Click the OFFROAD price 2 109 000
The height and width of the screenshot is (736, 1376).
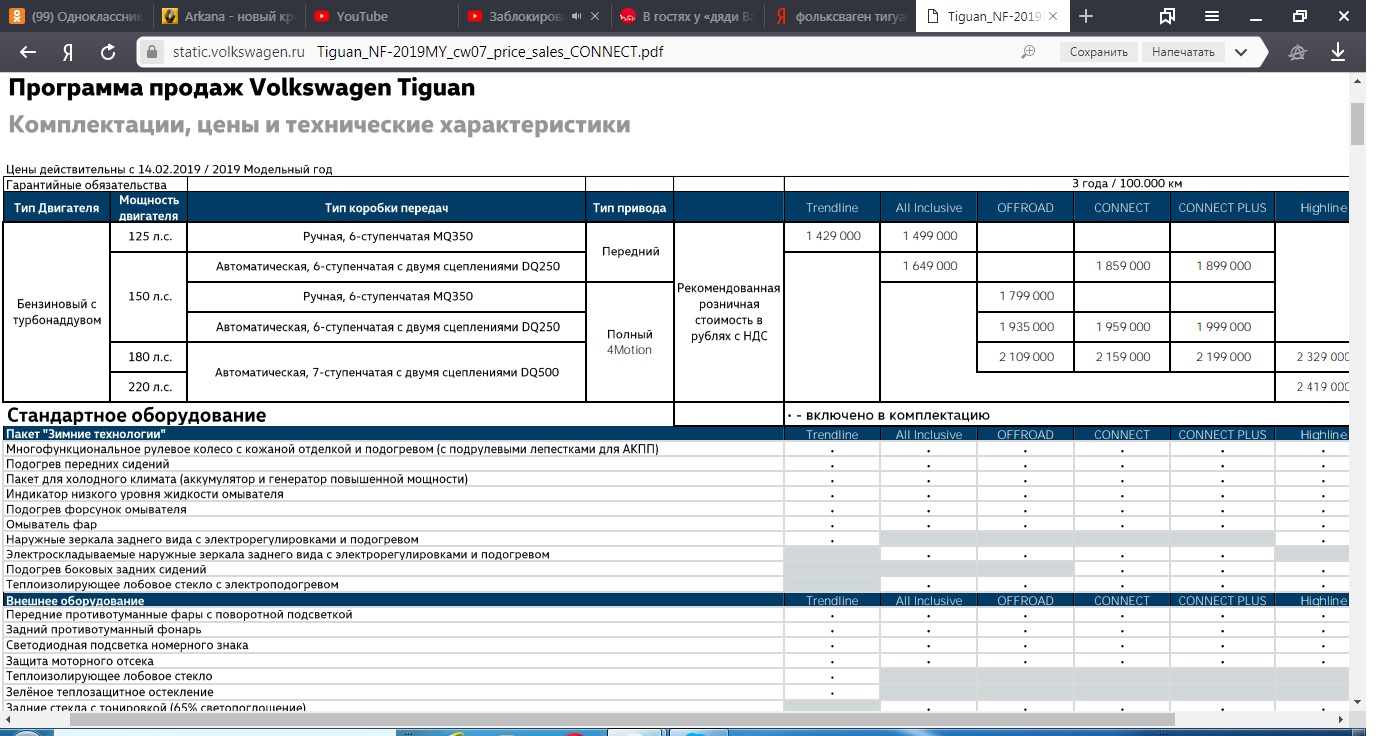tap(1025, 357)
